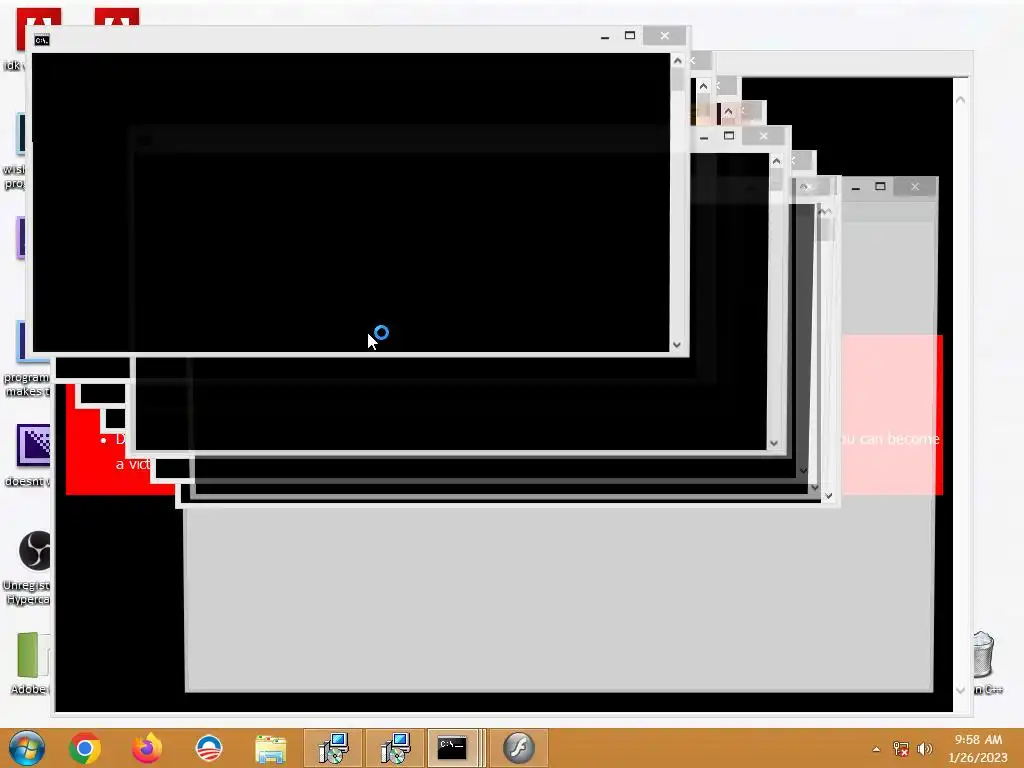The width and height of the screenshot is (1024, 768).
Task: Close the second Command Prompt window
Action: (763, 136)
